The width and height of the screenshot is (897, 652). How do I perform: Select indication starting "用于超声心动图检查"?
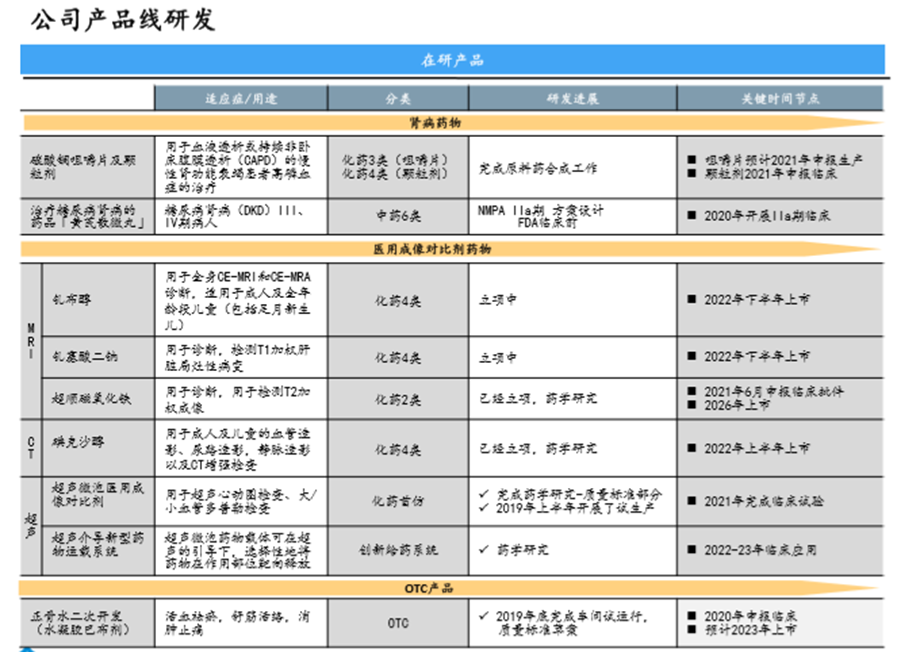[241, 501]
